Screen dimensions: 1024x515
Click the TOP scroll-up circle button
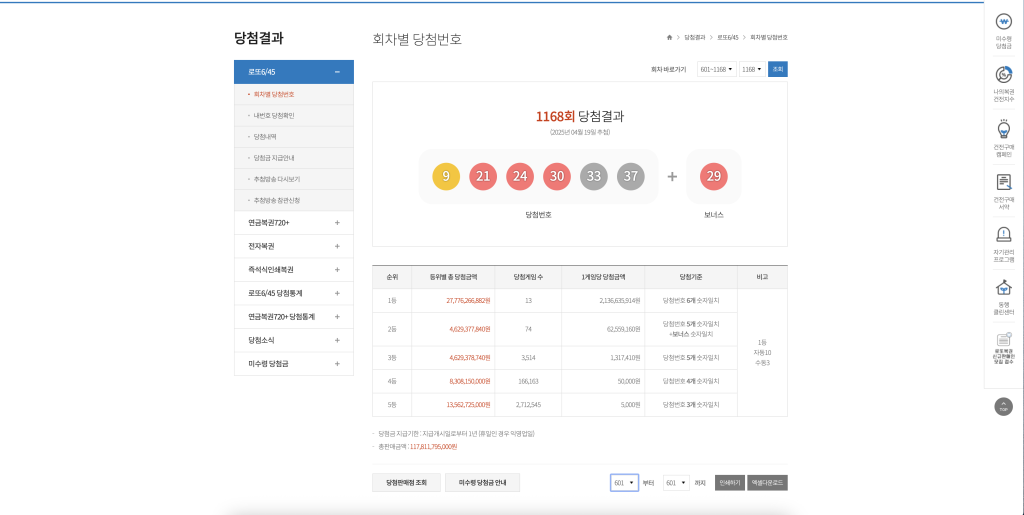click(1003, 406)
